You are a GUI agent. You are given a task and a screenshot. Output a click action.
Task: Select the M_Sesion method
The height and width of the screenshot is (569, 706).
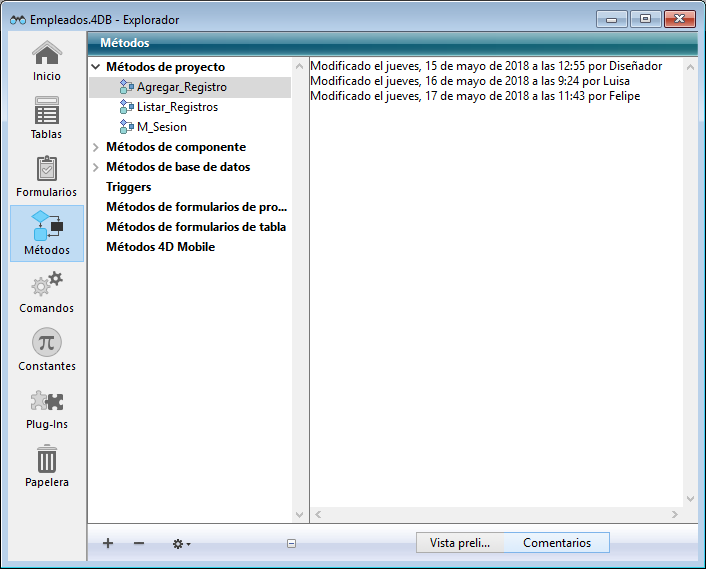point(161,127)
